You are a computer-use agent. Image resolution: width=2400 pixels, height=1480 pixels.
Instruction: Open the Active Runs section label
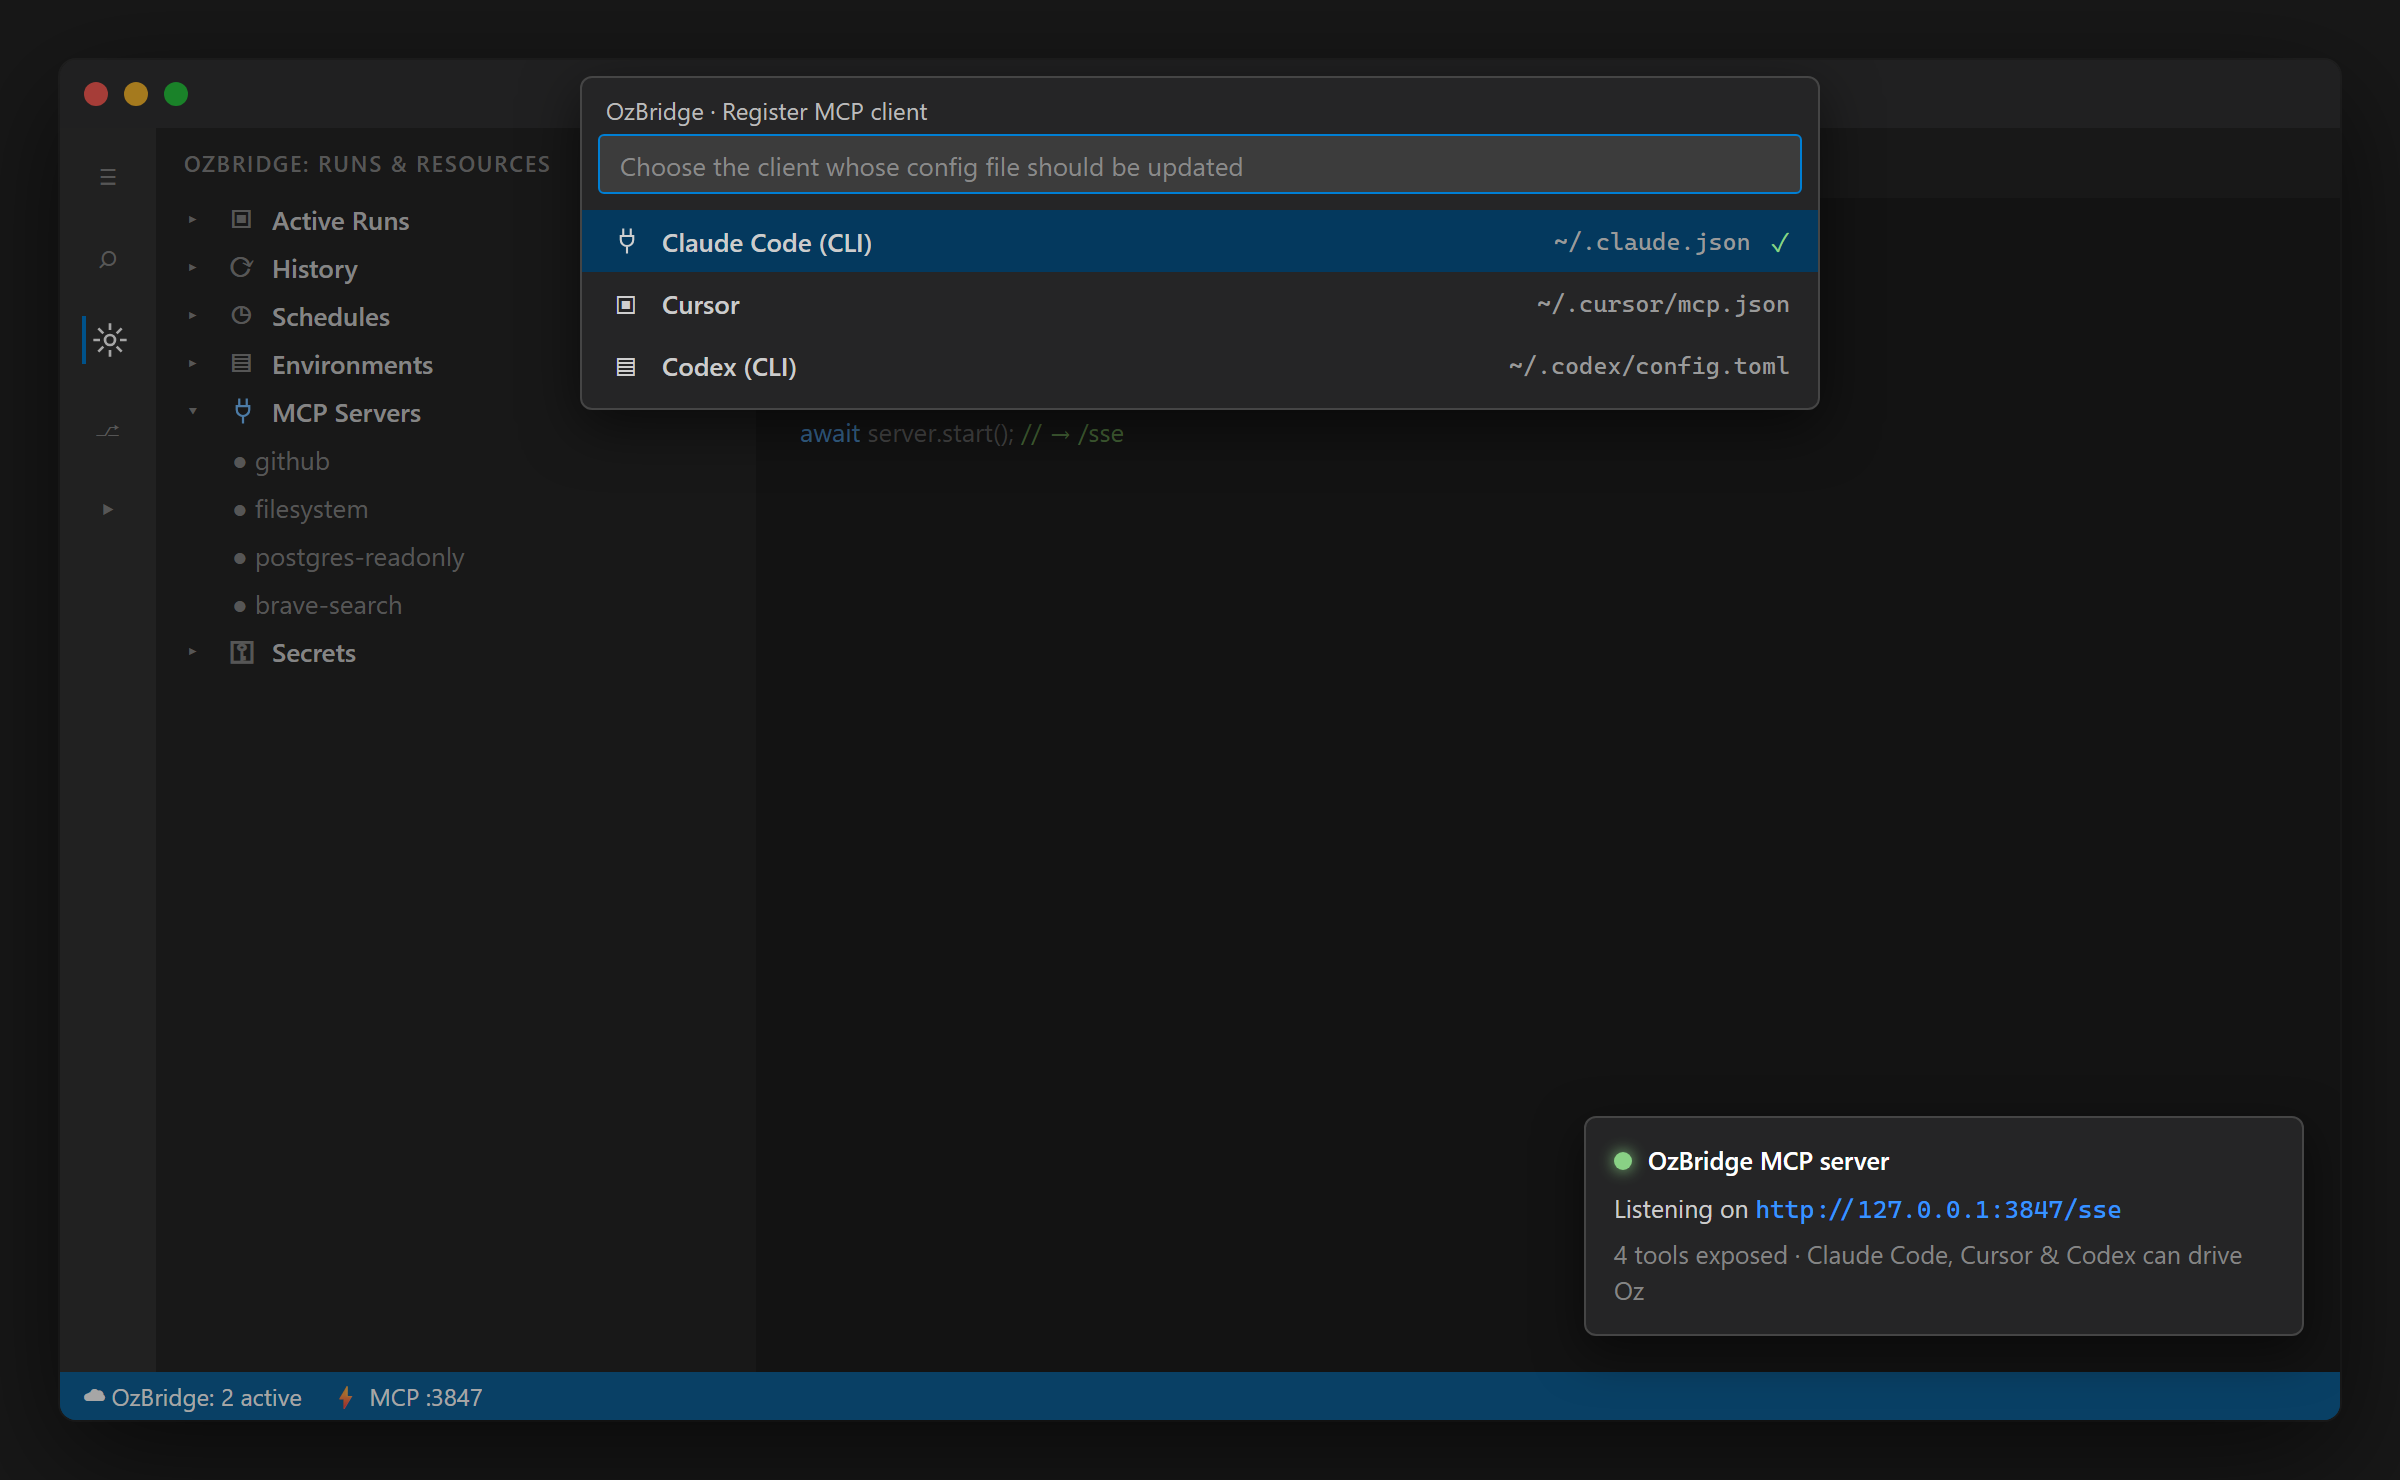[x=340, y=221]
